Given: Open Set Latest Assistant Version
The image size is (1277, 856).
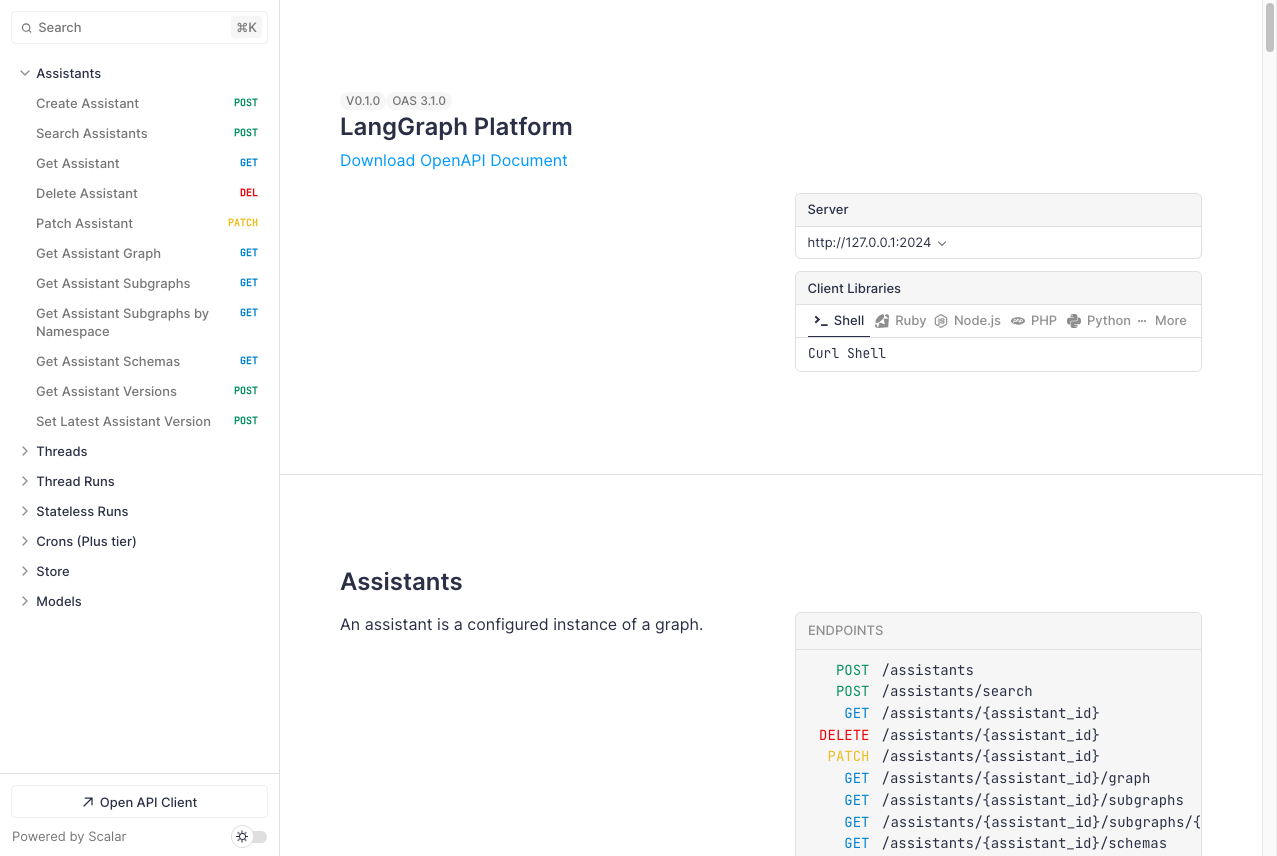Looking at the screenshot, I should tap(139, 421).
